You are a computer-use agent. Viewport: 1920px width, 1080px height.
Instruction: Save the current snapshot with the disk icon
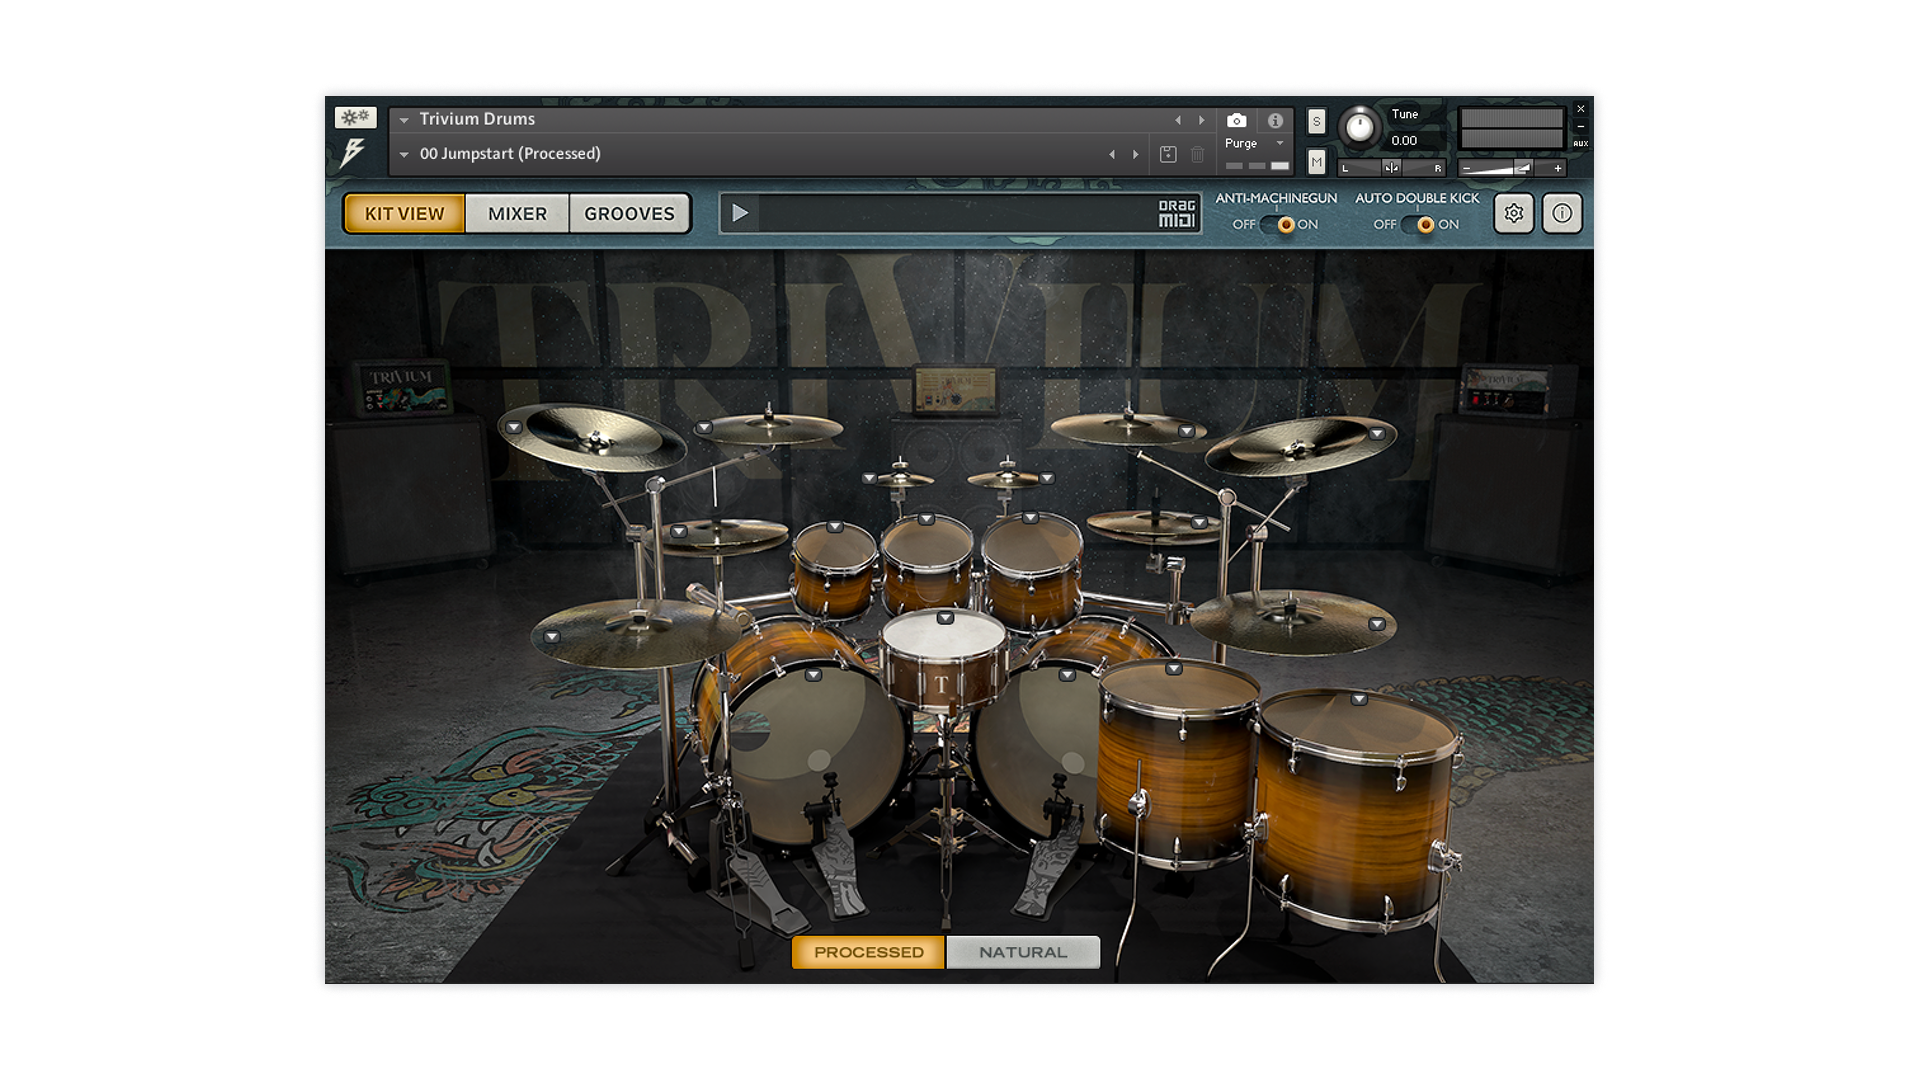click(1168, 154)
